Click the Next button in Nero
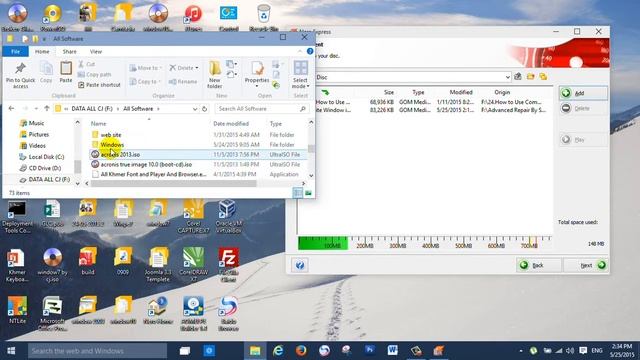 587,265
